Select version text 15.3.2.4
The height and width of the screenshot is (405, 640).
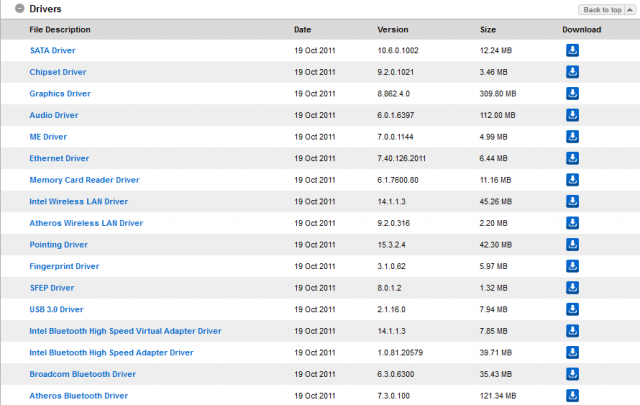click(x=391, y=245)
